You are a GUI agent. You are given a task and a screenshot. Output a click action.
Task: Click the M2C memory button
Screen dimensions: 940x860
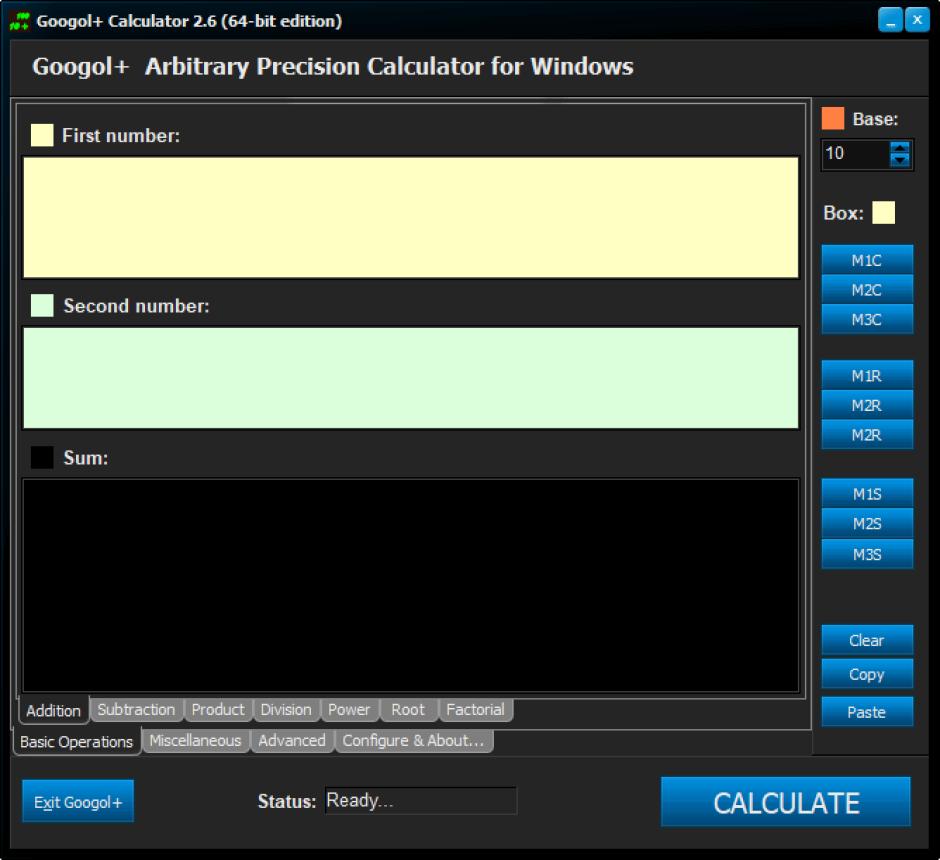point(867,290)
